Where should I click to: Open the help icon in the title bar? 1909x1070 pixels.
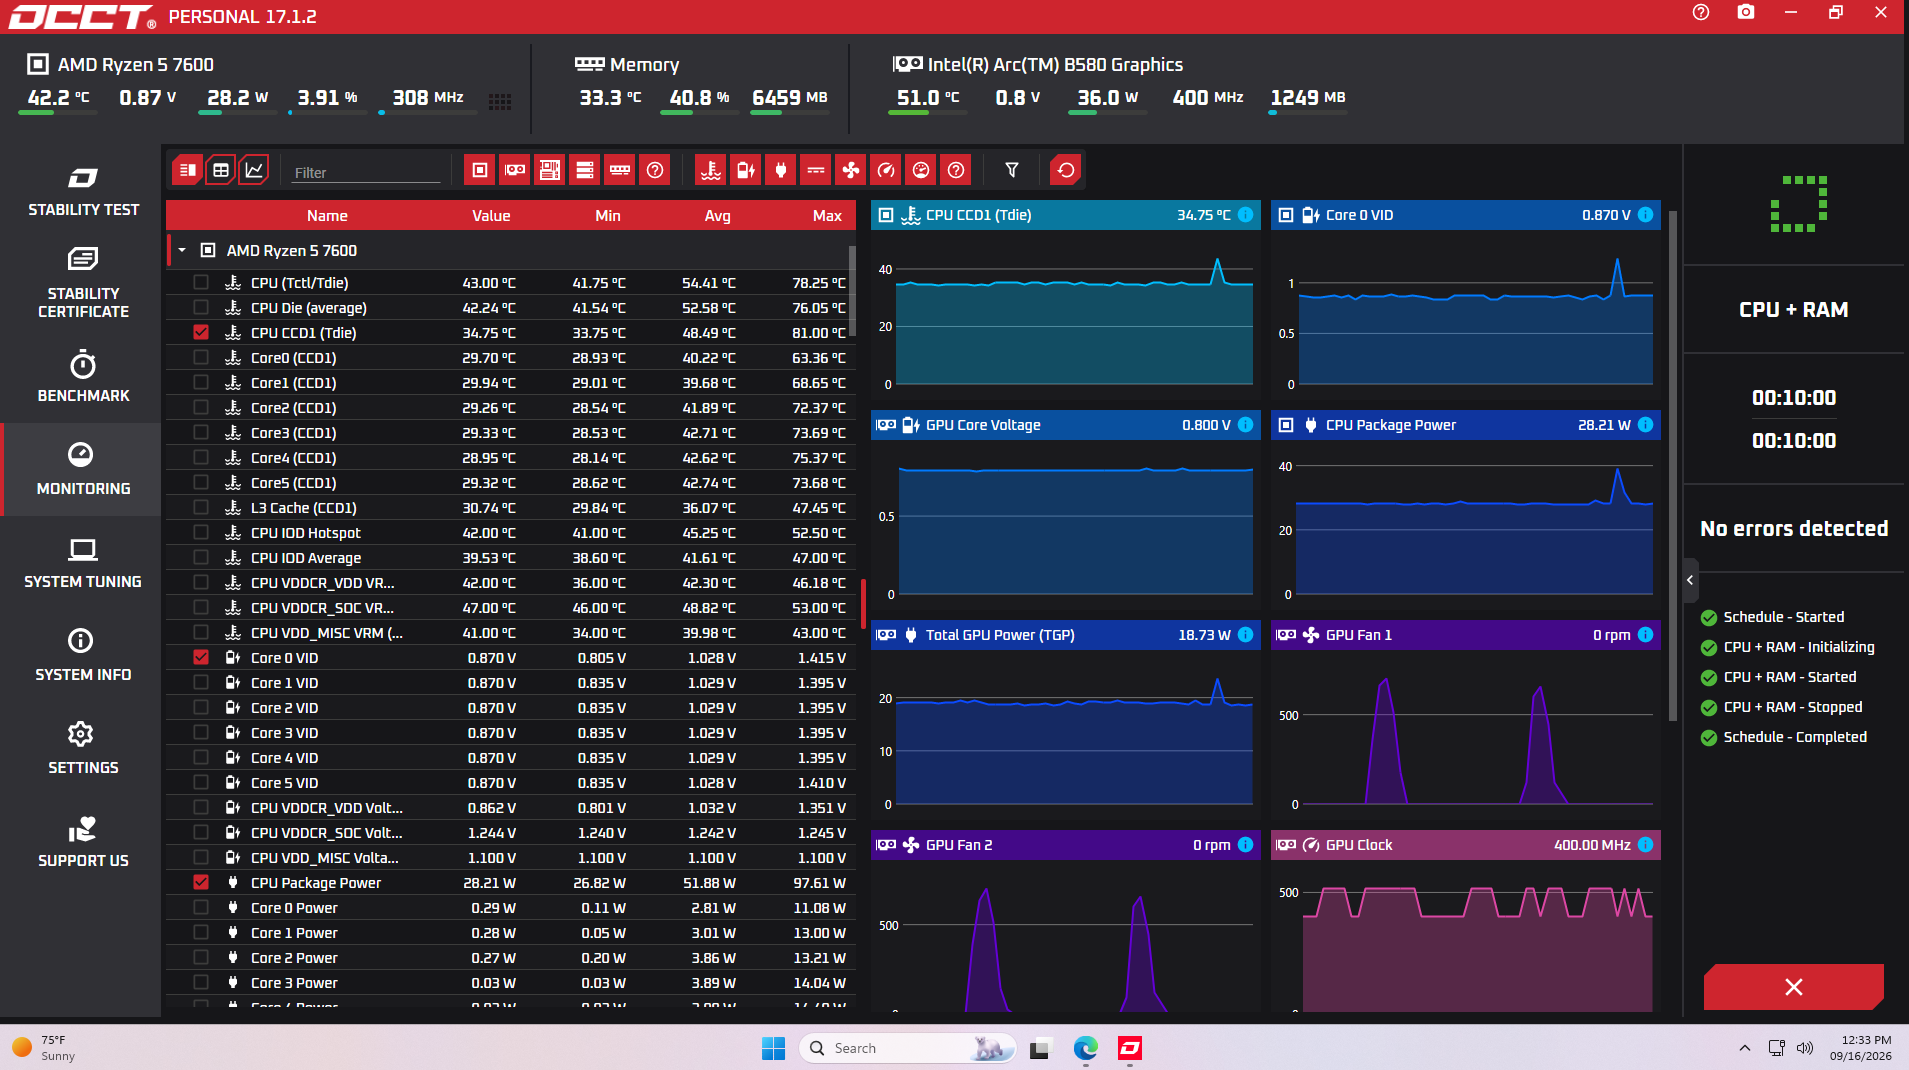[x=1701, y=12]
